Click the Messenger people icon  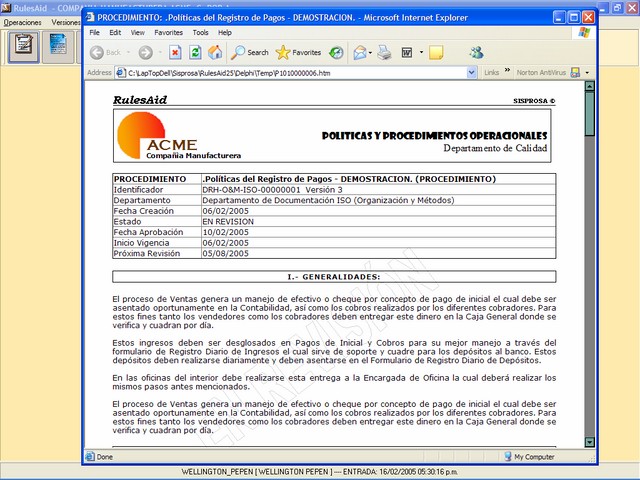tap(476, 52)
